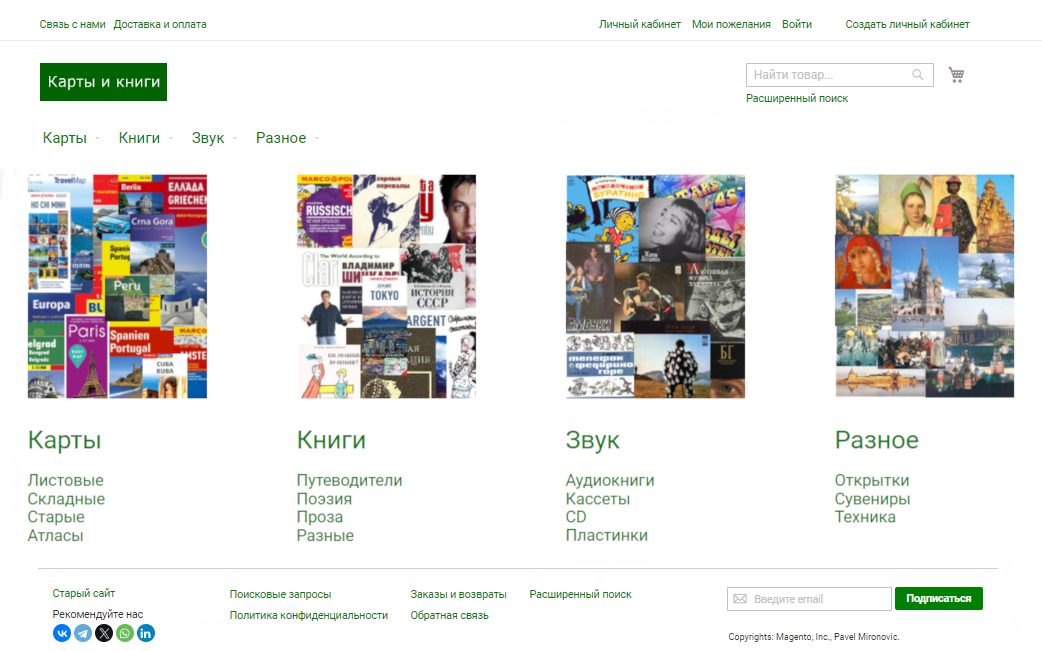Select the Открытки subcategory

(x=872, y=480)
